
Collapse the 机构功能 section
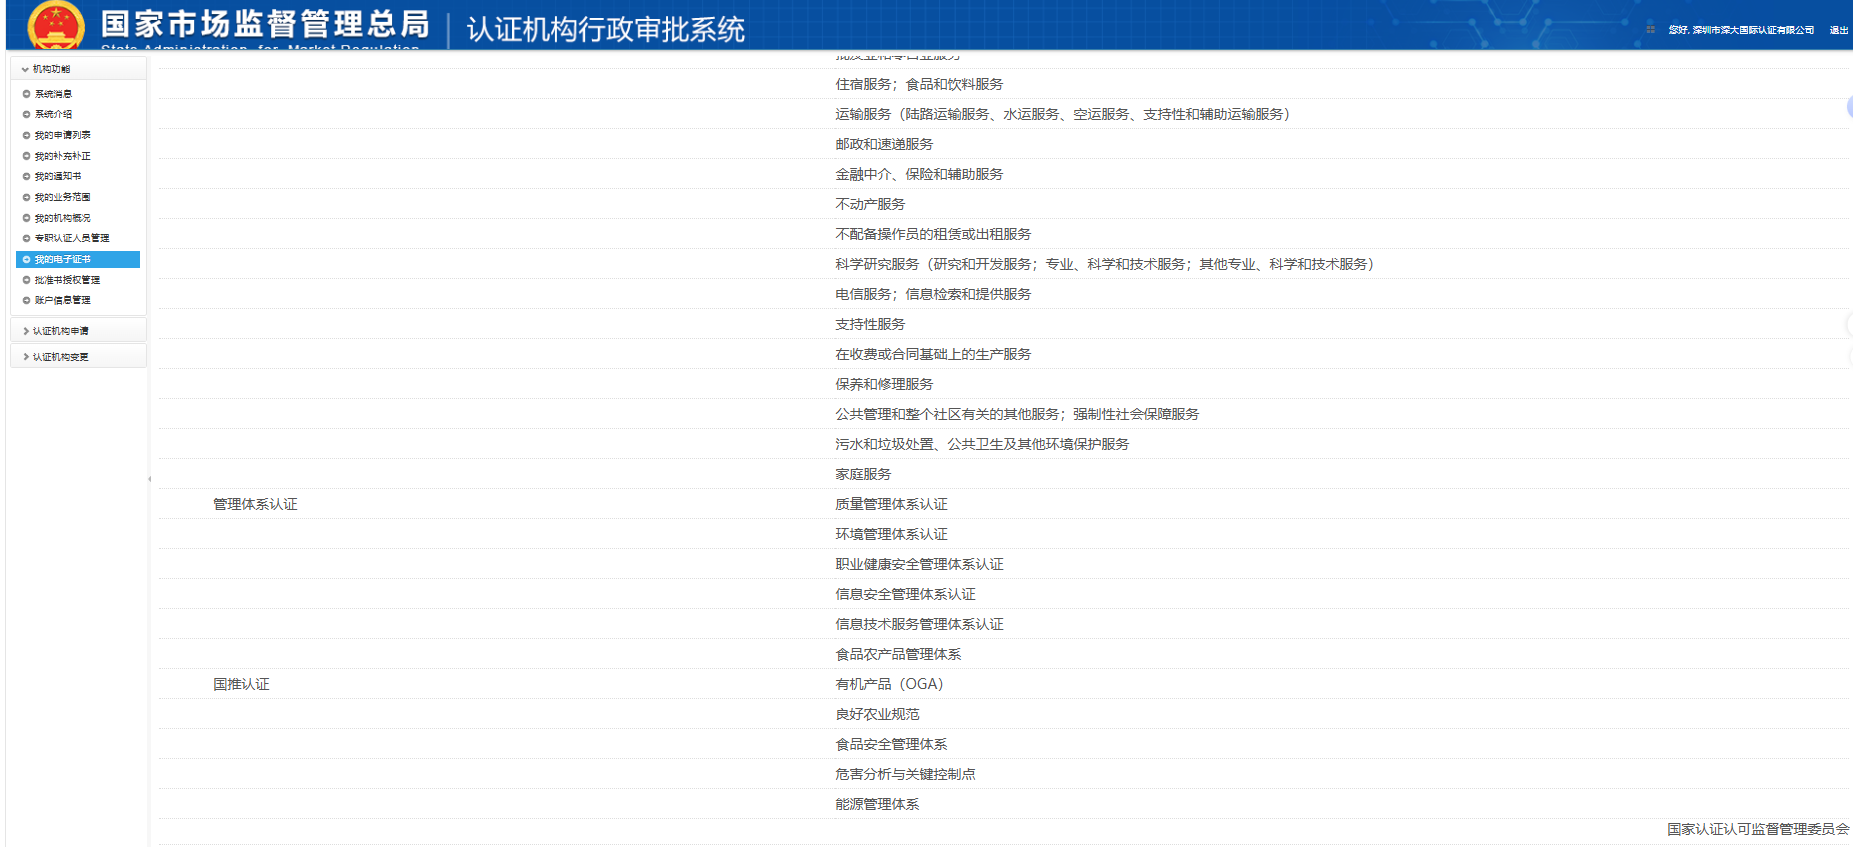point(78,69)
